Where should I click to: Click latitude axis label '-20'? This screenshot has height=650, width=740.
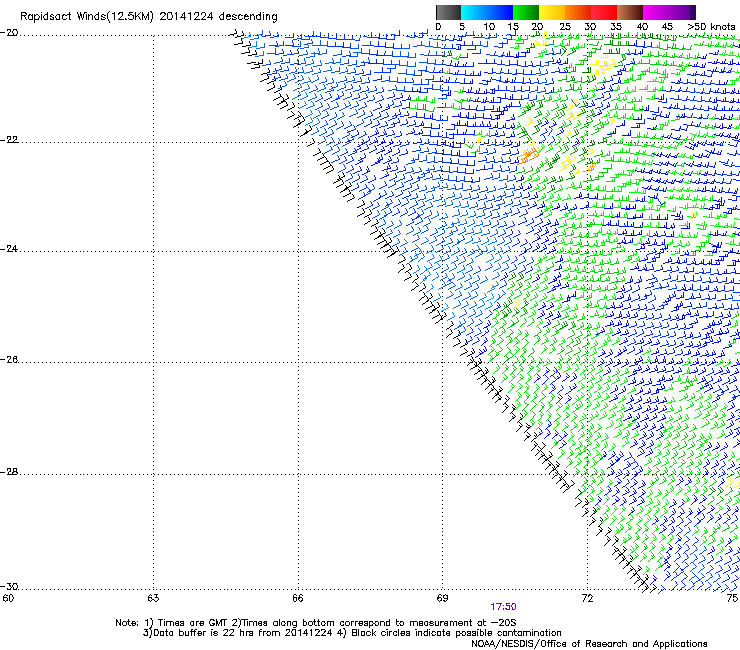pyautogui.click(x=9, y=33)
